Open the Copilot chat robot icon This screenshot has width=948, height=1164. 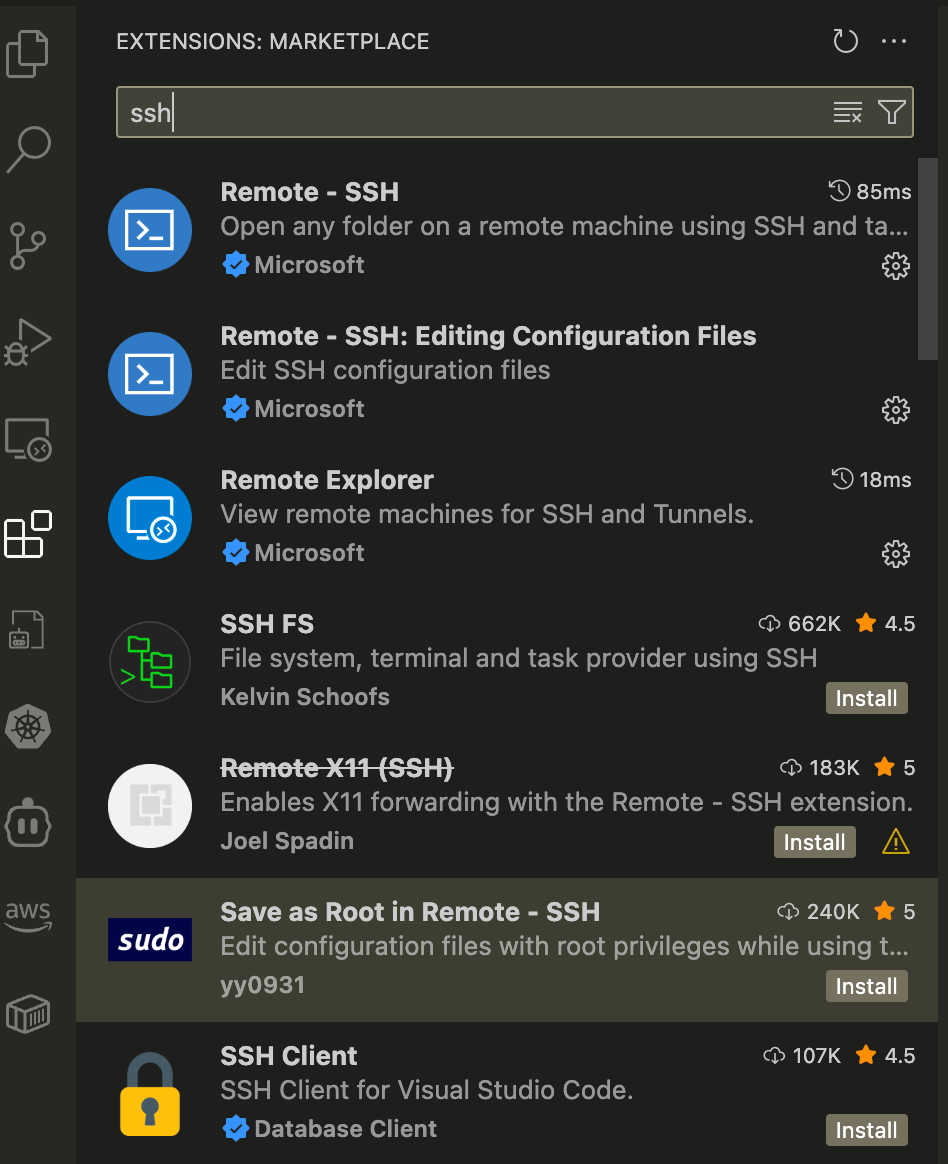pyautogui.click(x=28, y=823)
